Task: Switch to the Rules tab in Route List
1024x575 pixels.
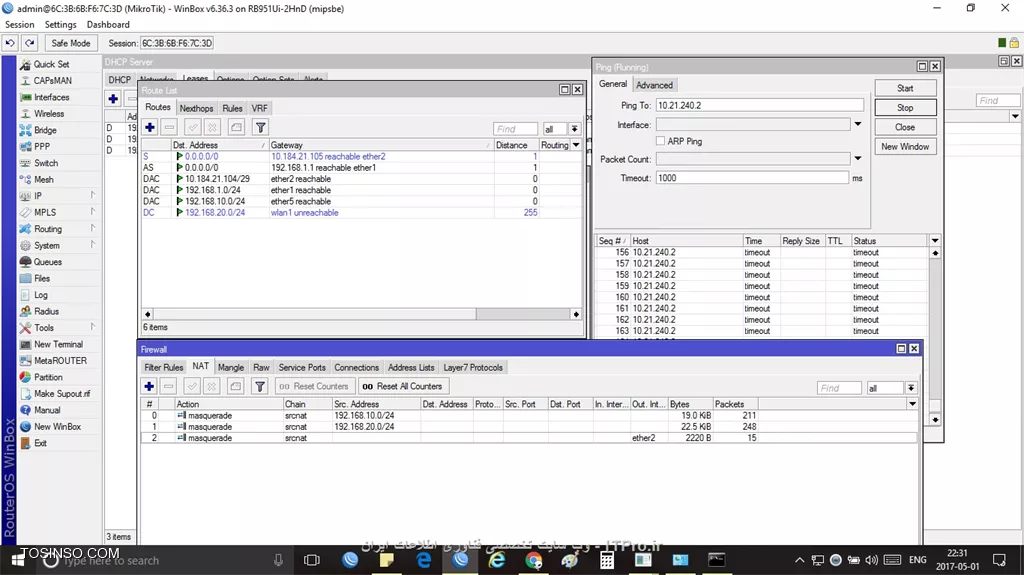Action: click(232, 108)
